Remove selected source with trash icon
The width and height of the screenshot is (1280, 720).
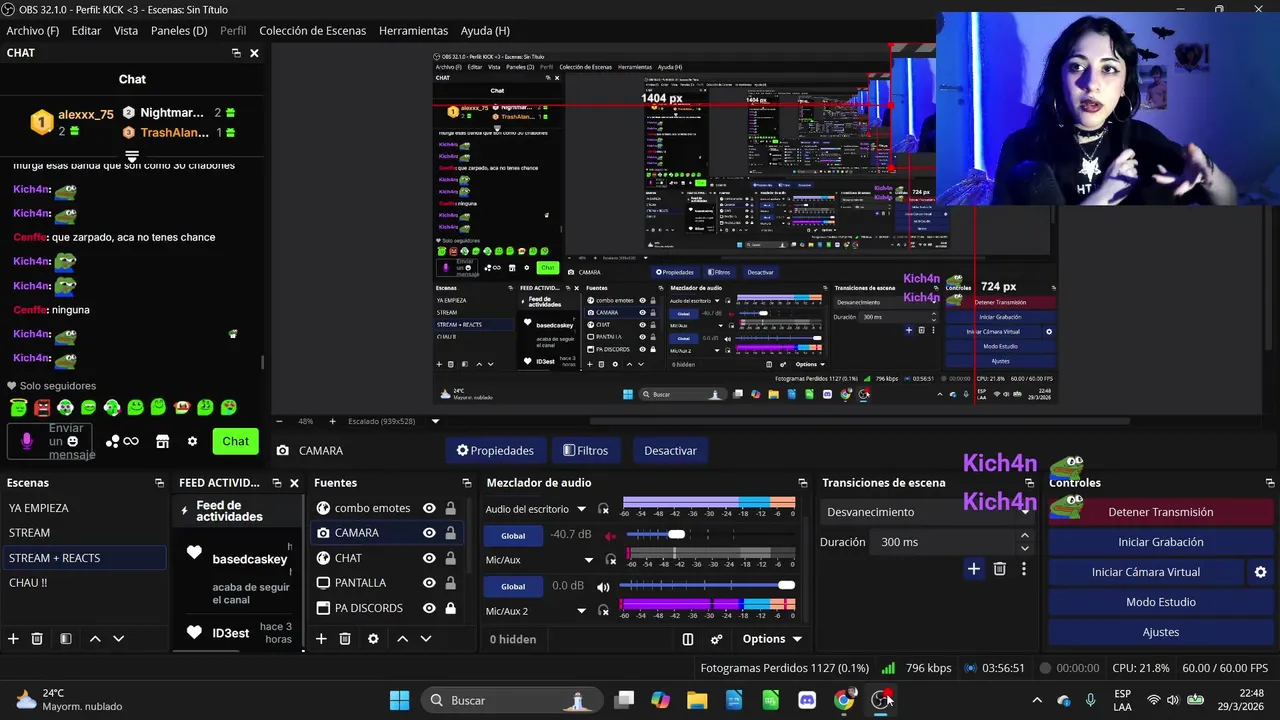coord(345,638)
